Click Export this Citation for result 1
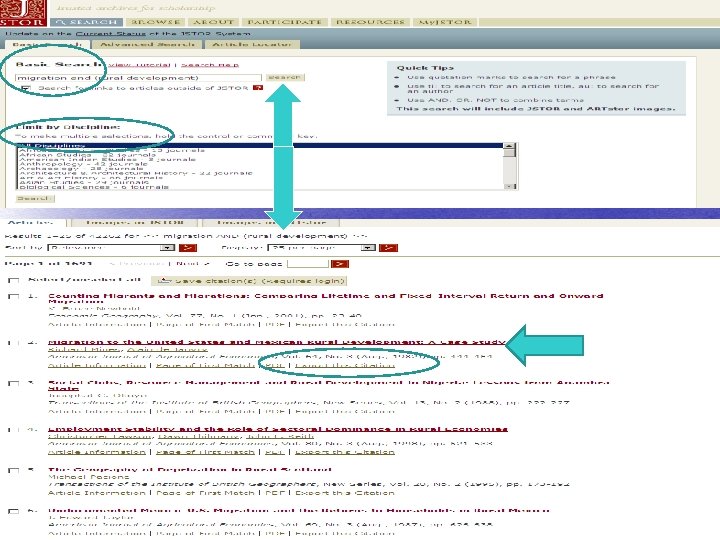The height and width of the screenshot is (540, 720). pyautogui.click(x=345, y=325)
